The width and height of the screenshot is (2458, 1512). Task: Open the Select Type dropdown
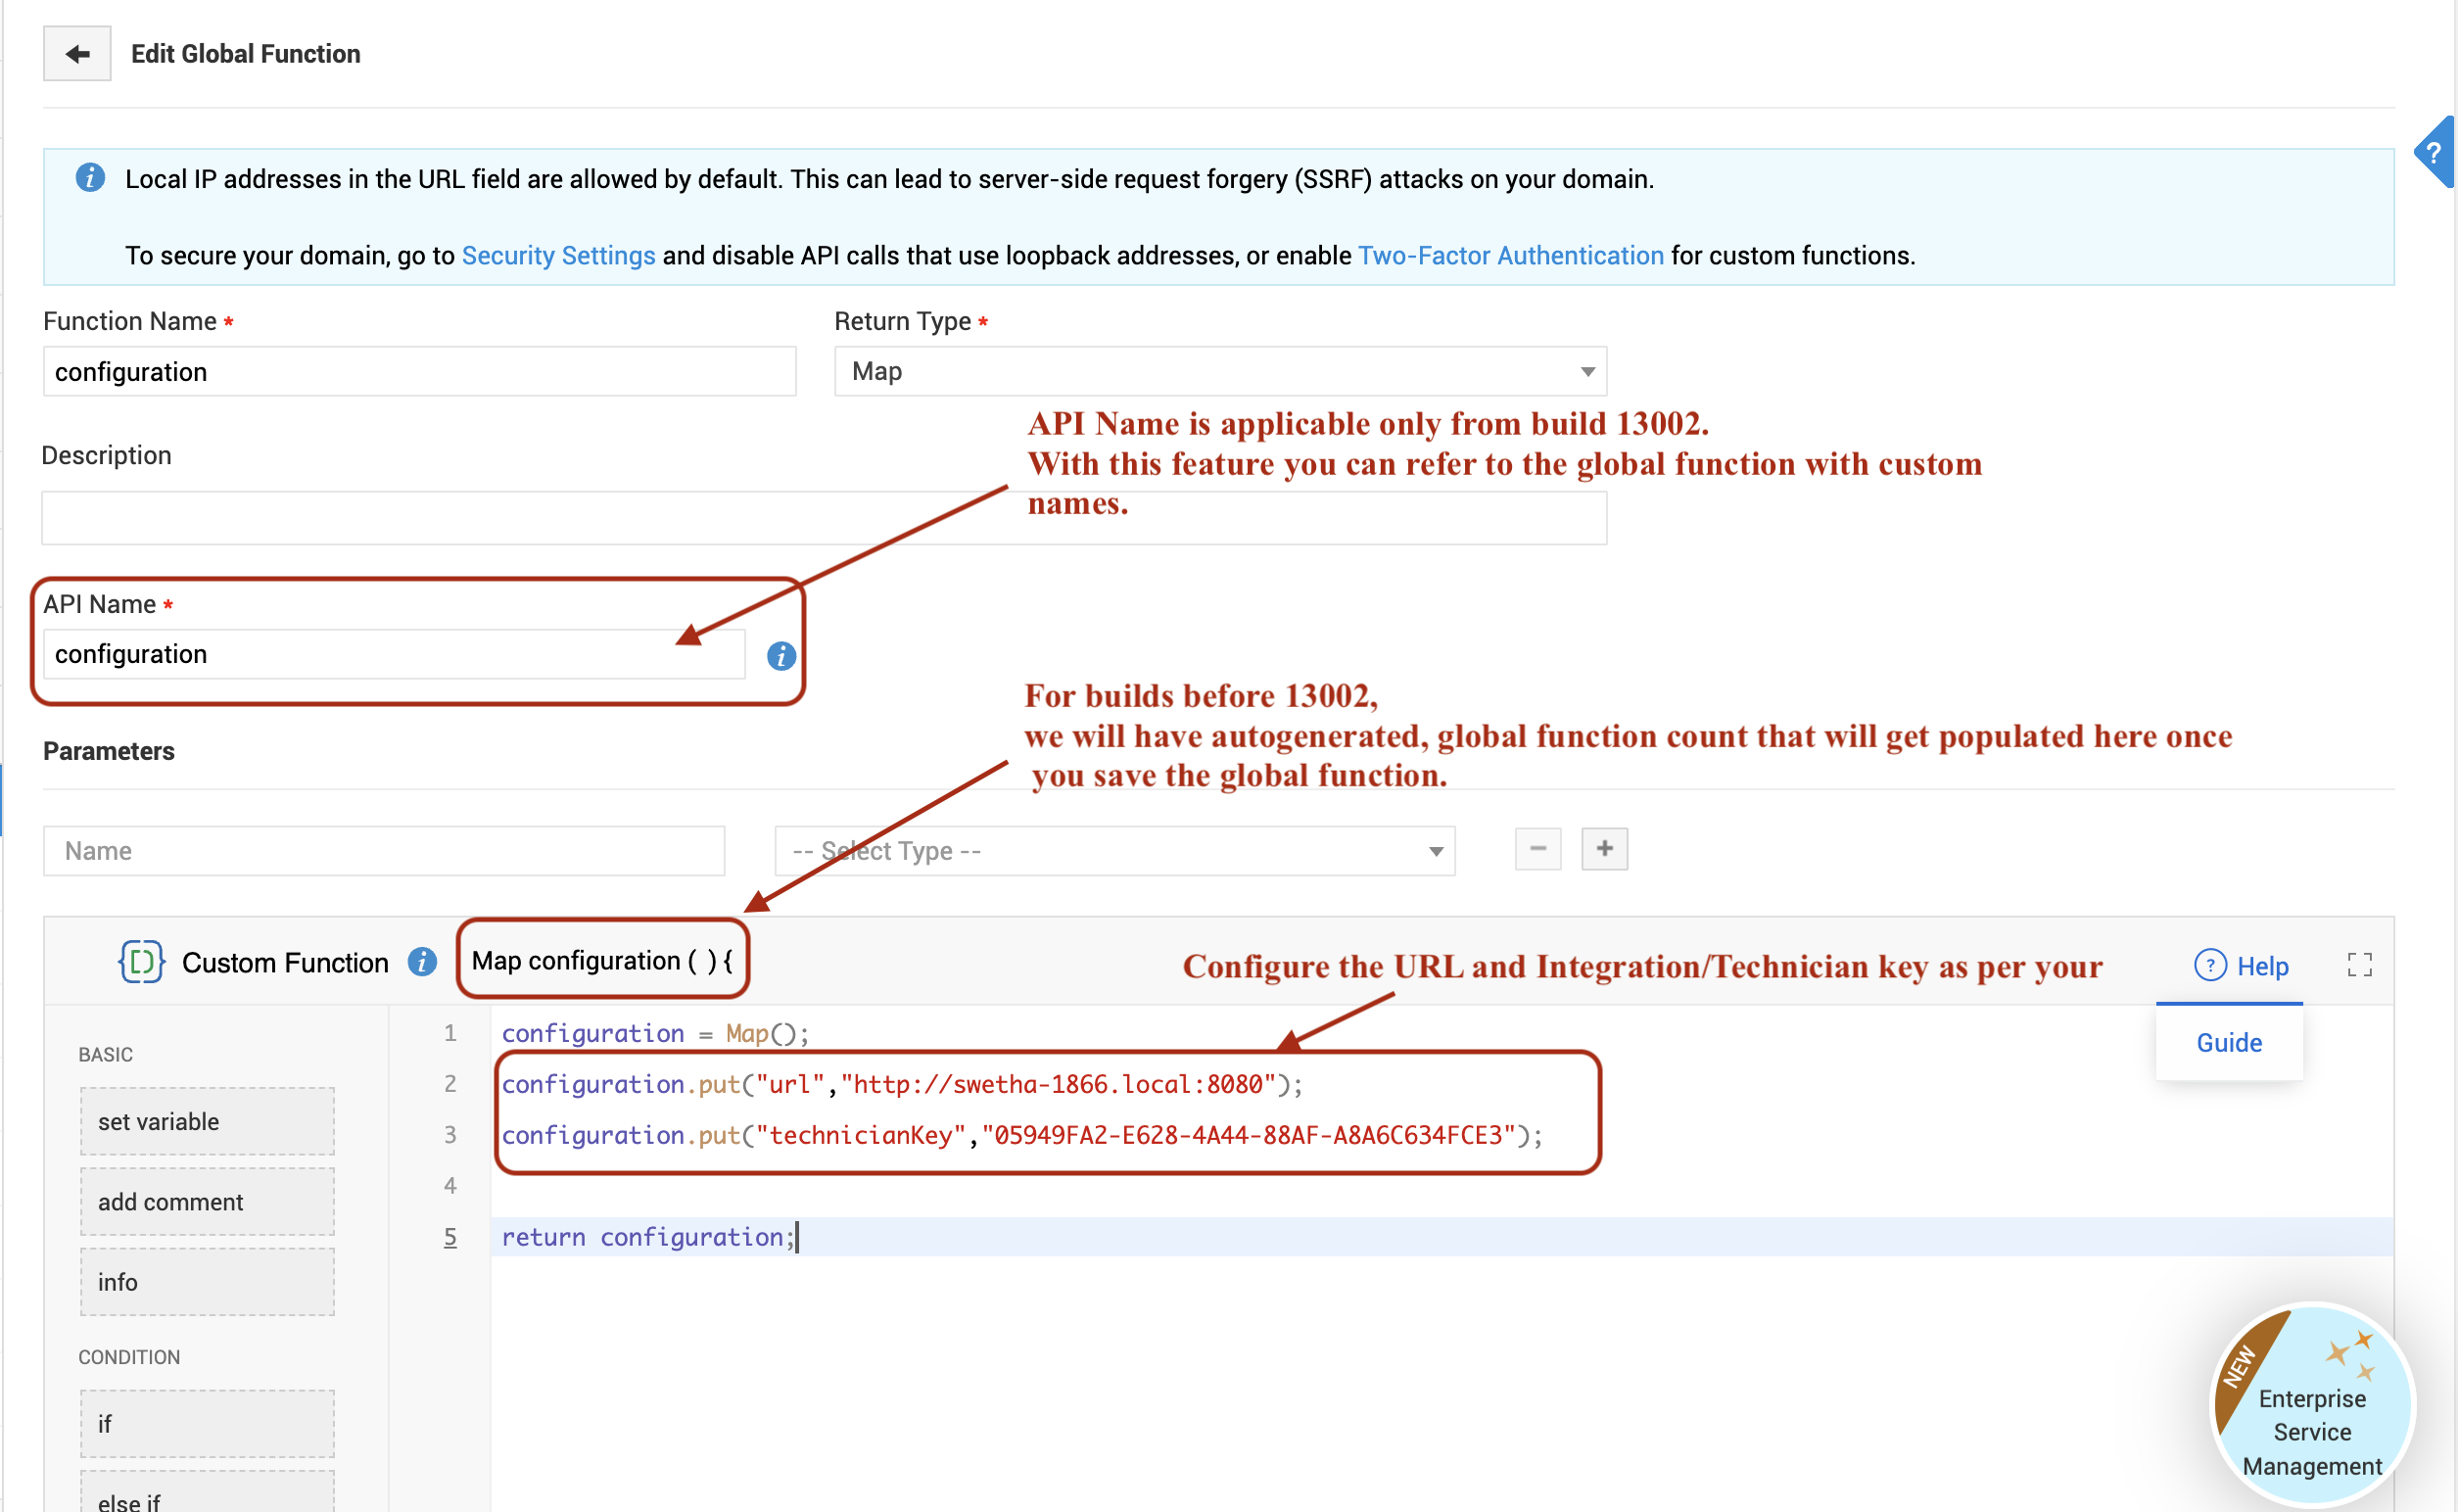click(1114, 851)
